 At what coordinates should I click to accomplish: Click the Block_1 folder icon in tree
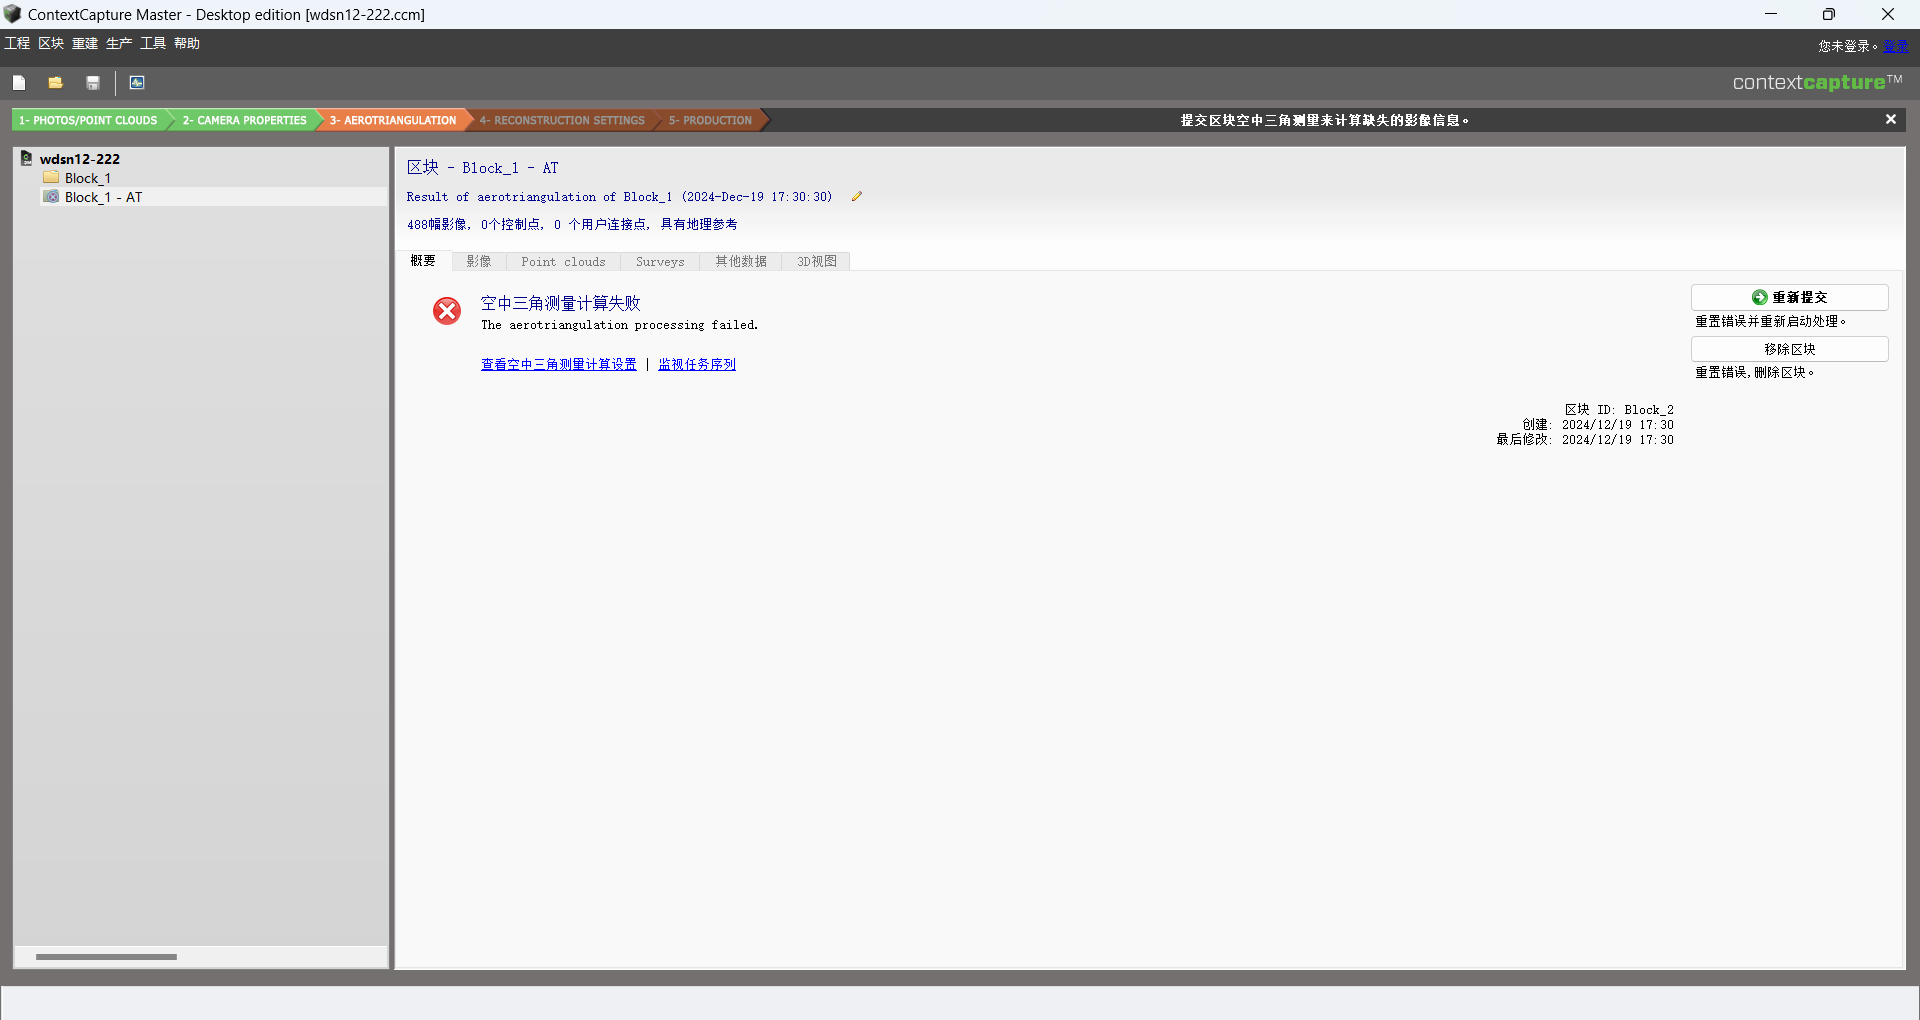point(51,178)
